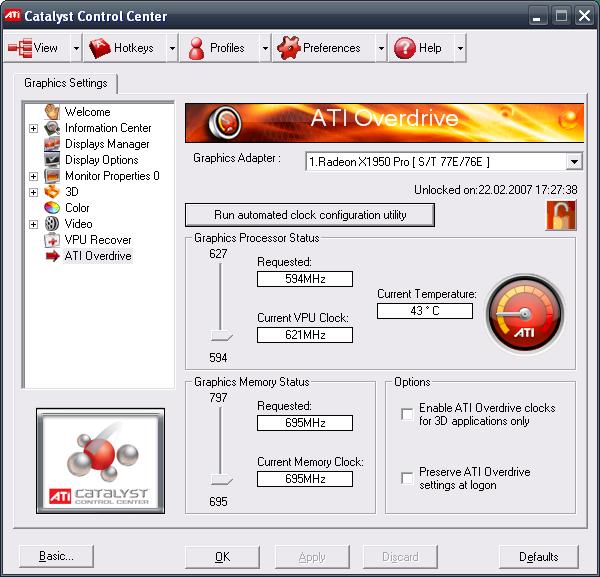Click the Basic... button
Screen dimensions: 600x577
coord(56,556)
